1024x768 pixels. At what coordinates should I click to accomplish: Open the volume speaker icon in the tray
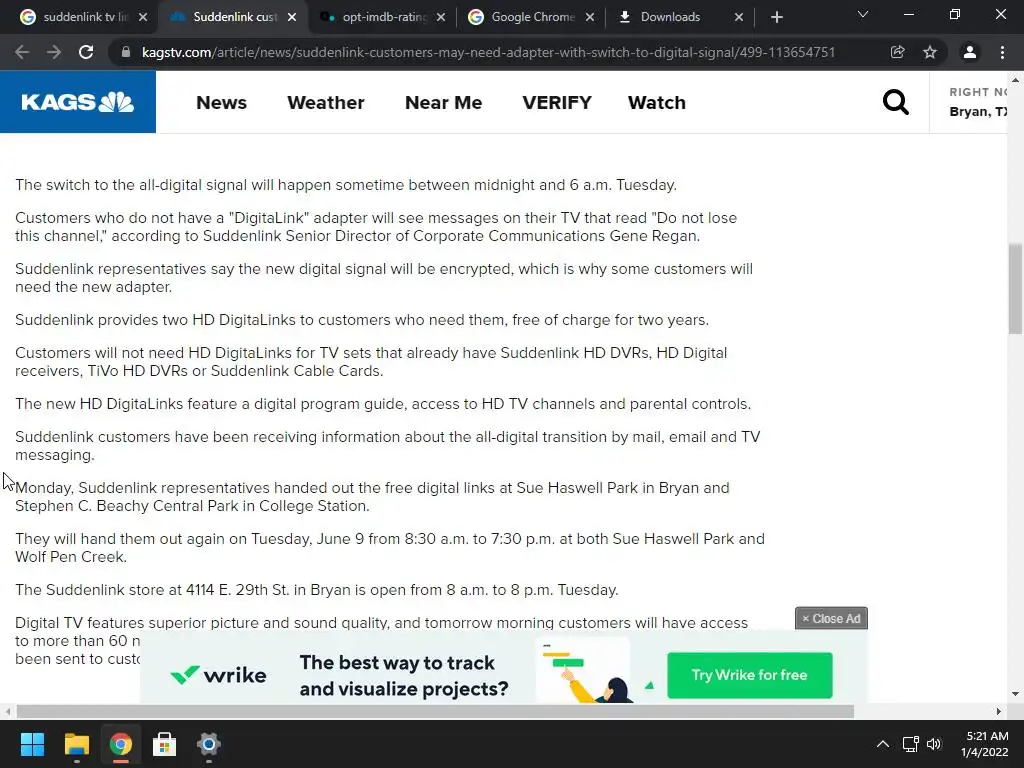935,744
